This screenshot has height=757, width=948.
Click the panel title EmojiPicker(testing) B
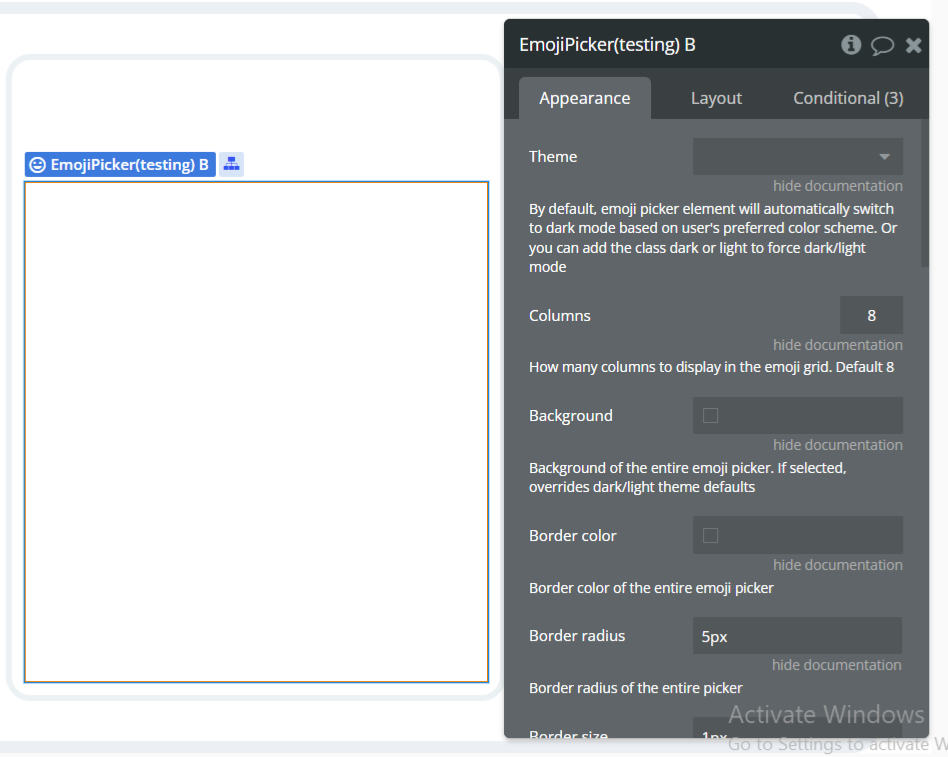(607, 45)
